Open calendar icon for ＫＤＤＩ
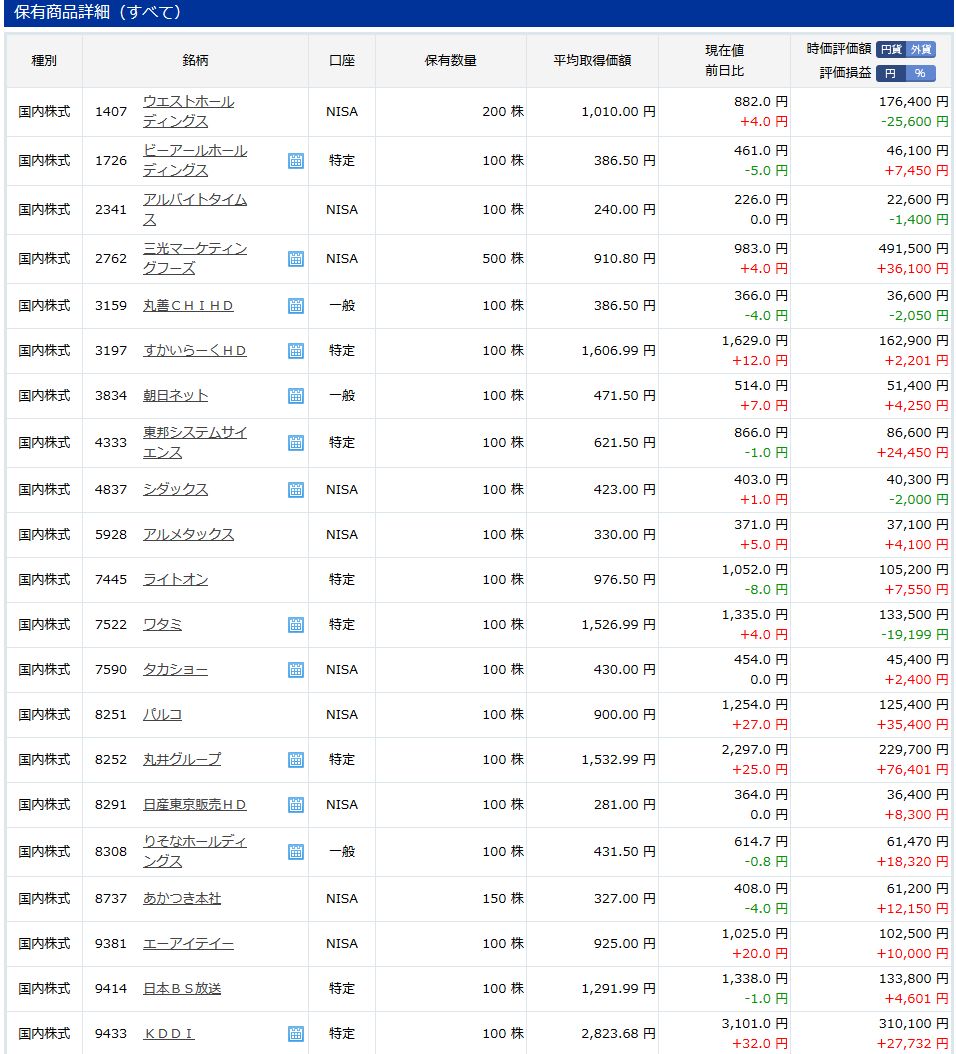 coord(296,1034)
